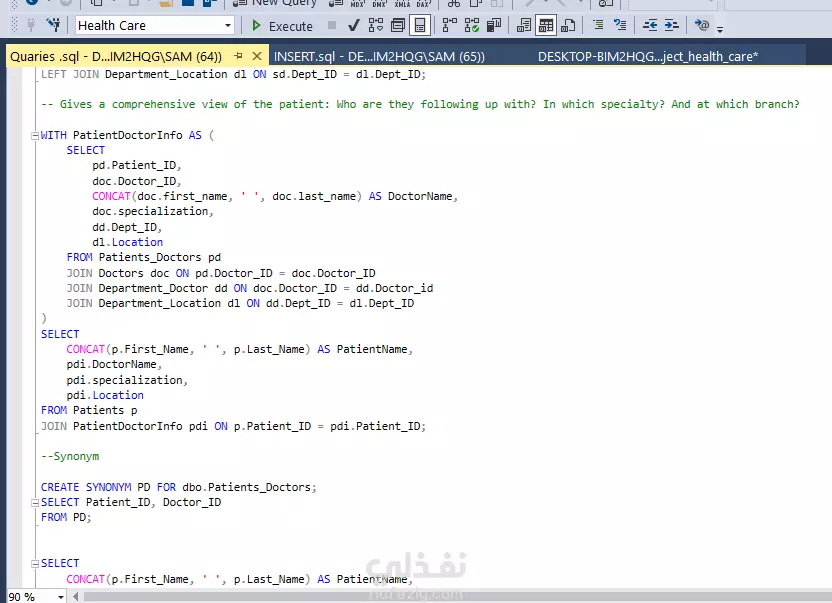
Task: Click 'FROM Patients_Doctors pd' line
Action: click(144, 257)
